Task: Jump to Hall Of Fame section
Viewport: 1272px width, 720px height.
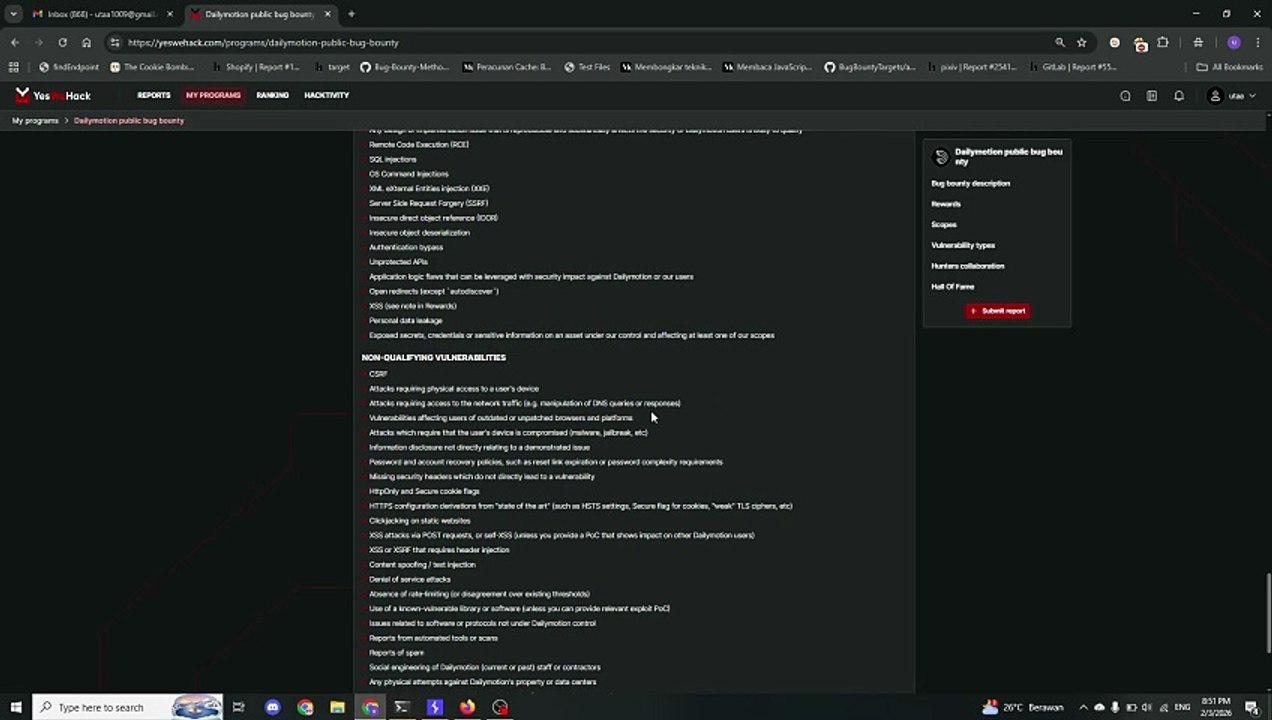Action: (952, 287)
